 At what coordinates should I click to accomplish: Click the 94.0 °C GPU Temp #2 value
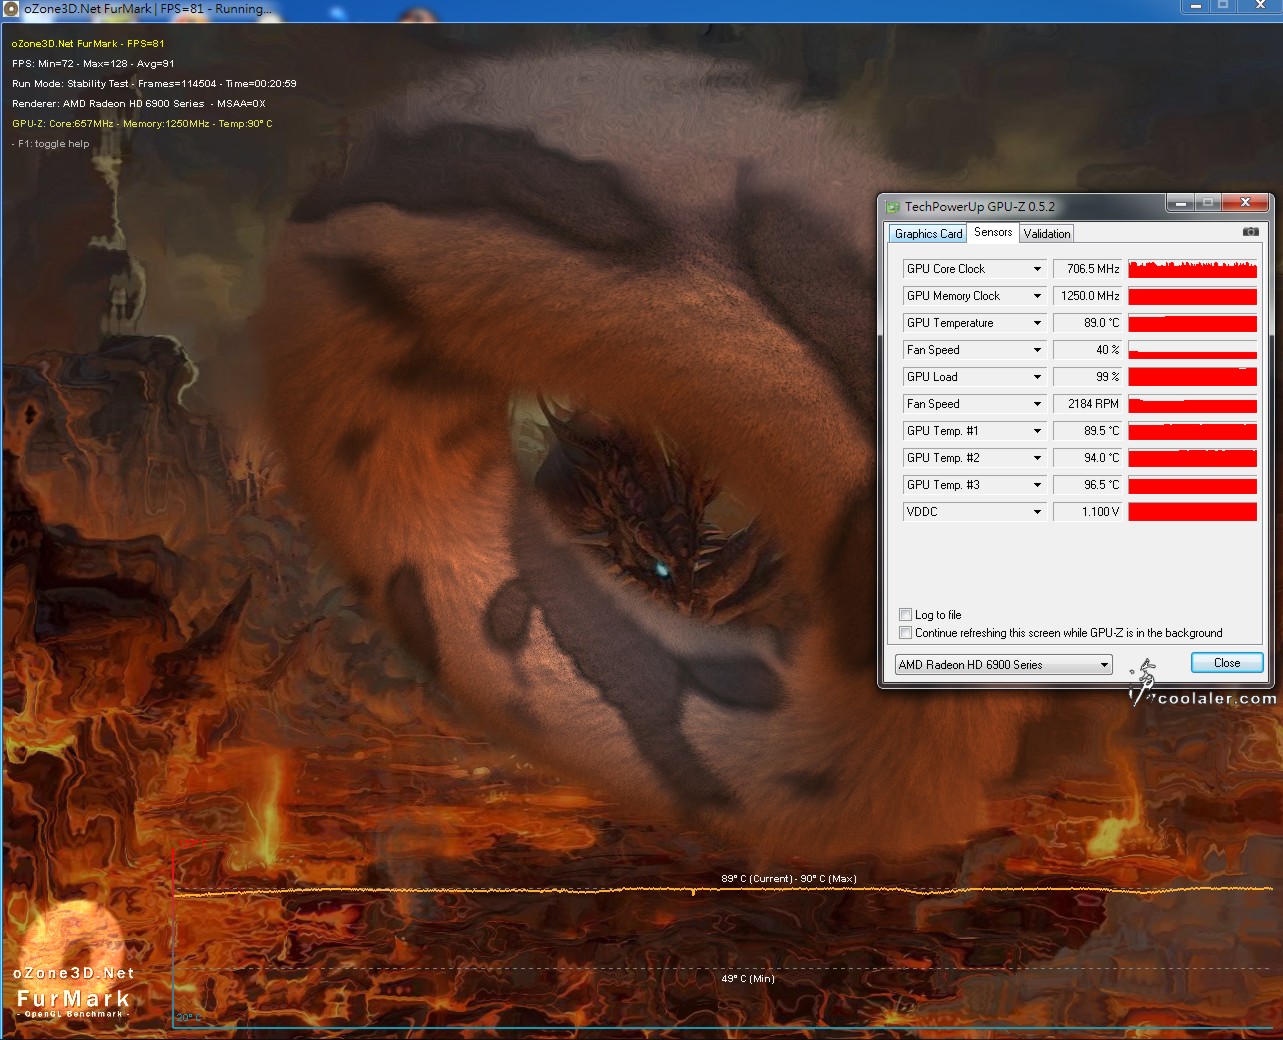click(1088, 458)
